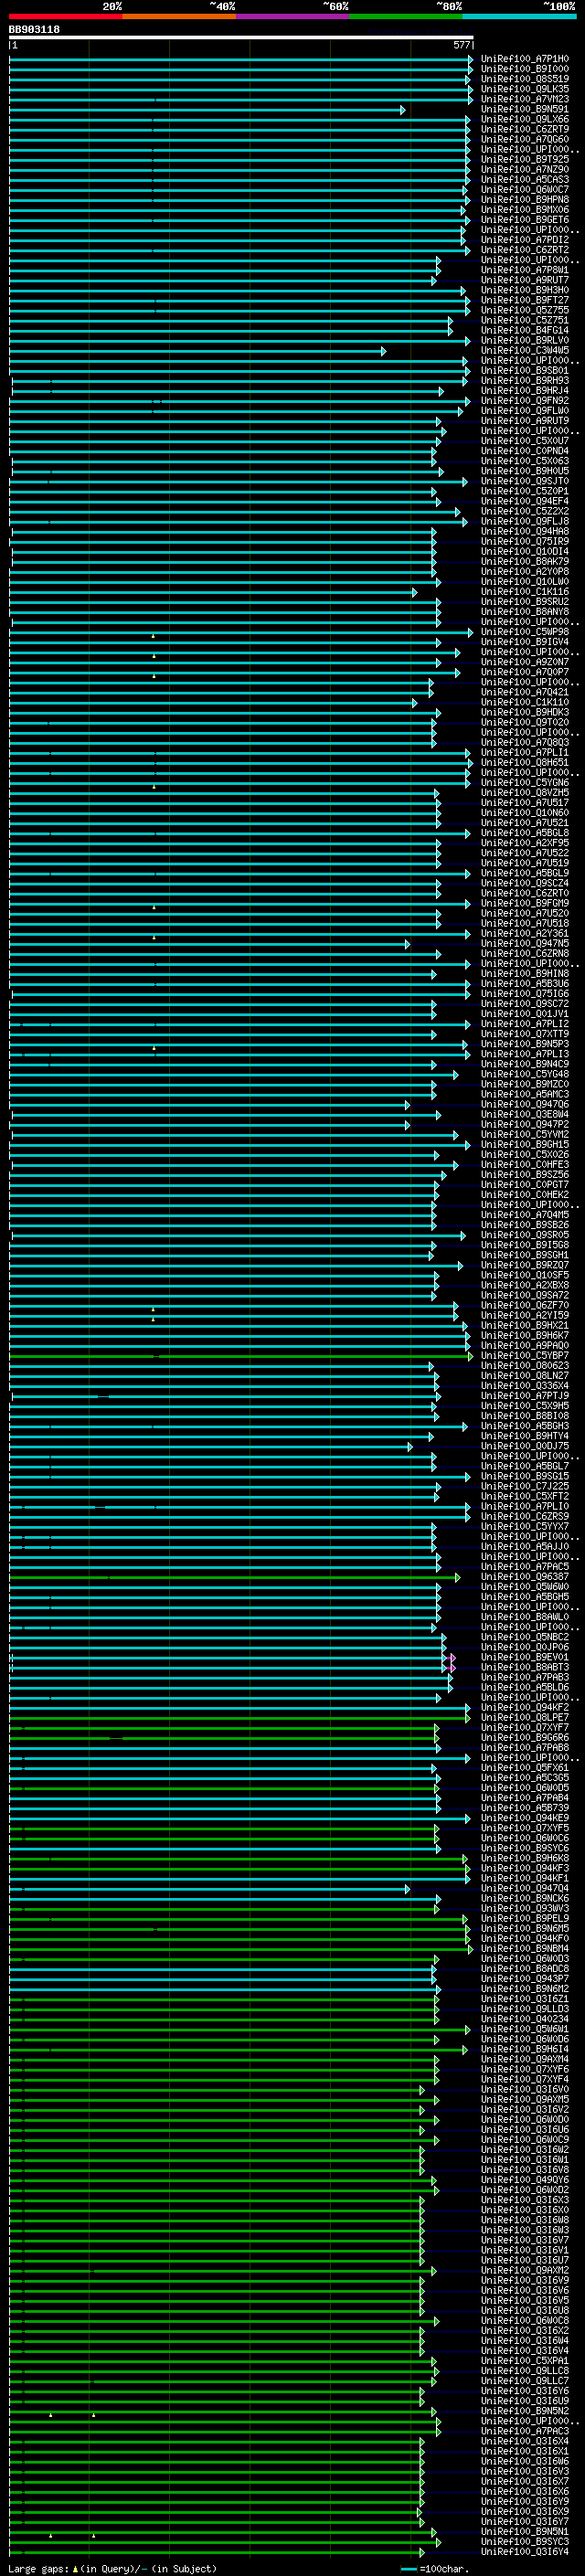The width and height of the screenshot is (585, 2576).
Task: Click the purple ~60% identity legend segment
Action: point(293,16)
